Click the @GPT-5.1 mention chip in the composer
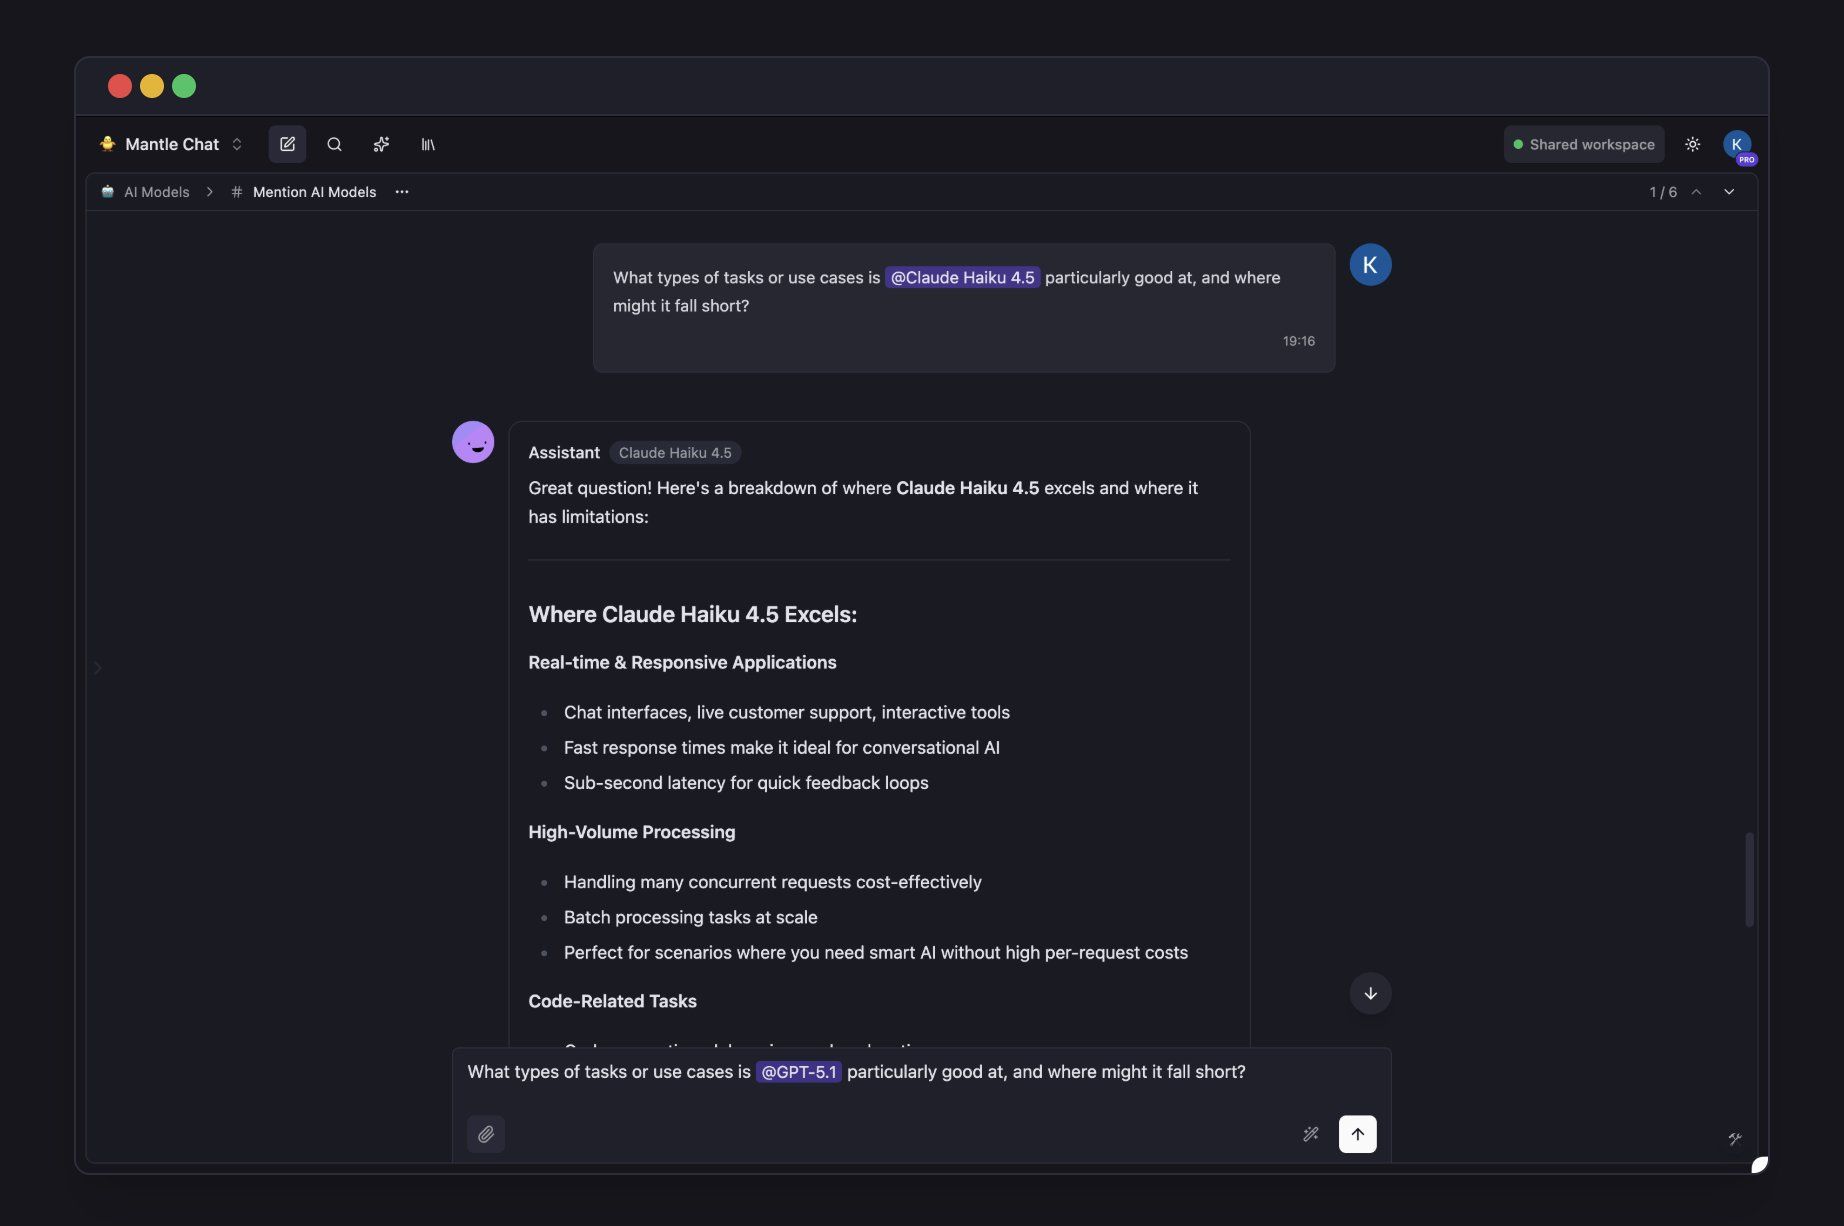The height and width of the screenshot is (1226, 1844). point(798,1072)
